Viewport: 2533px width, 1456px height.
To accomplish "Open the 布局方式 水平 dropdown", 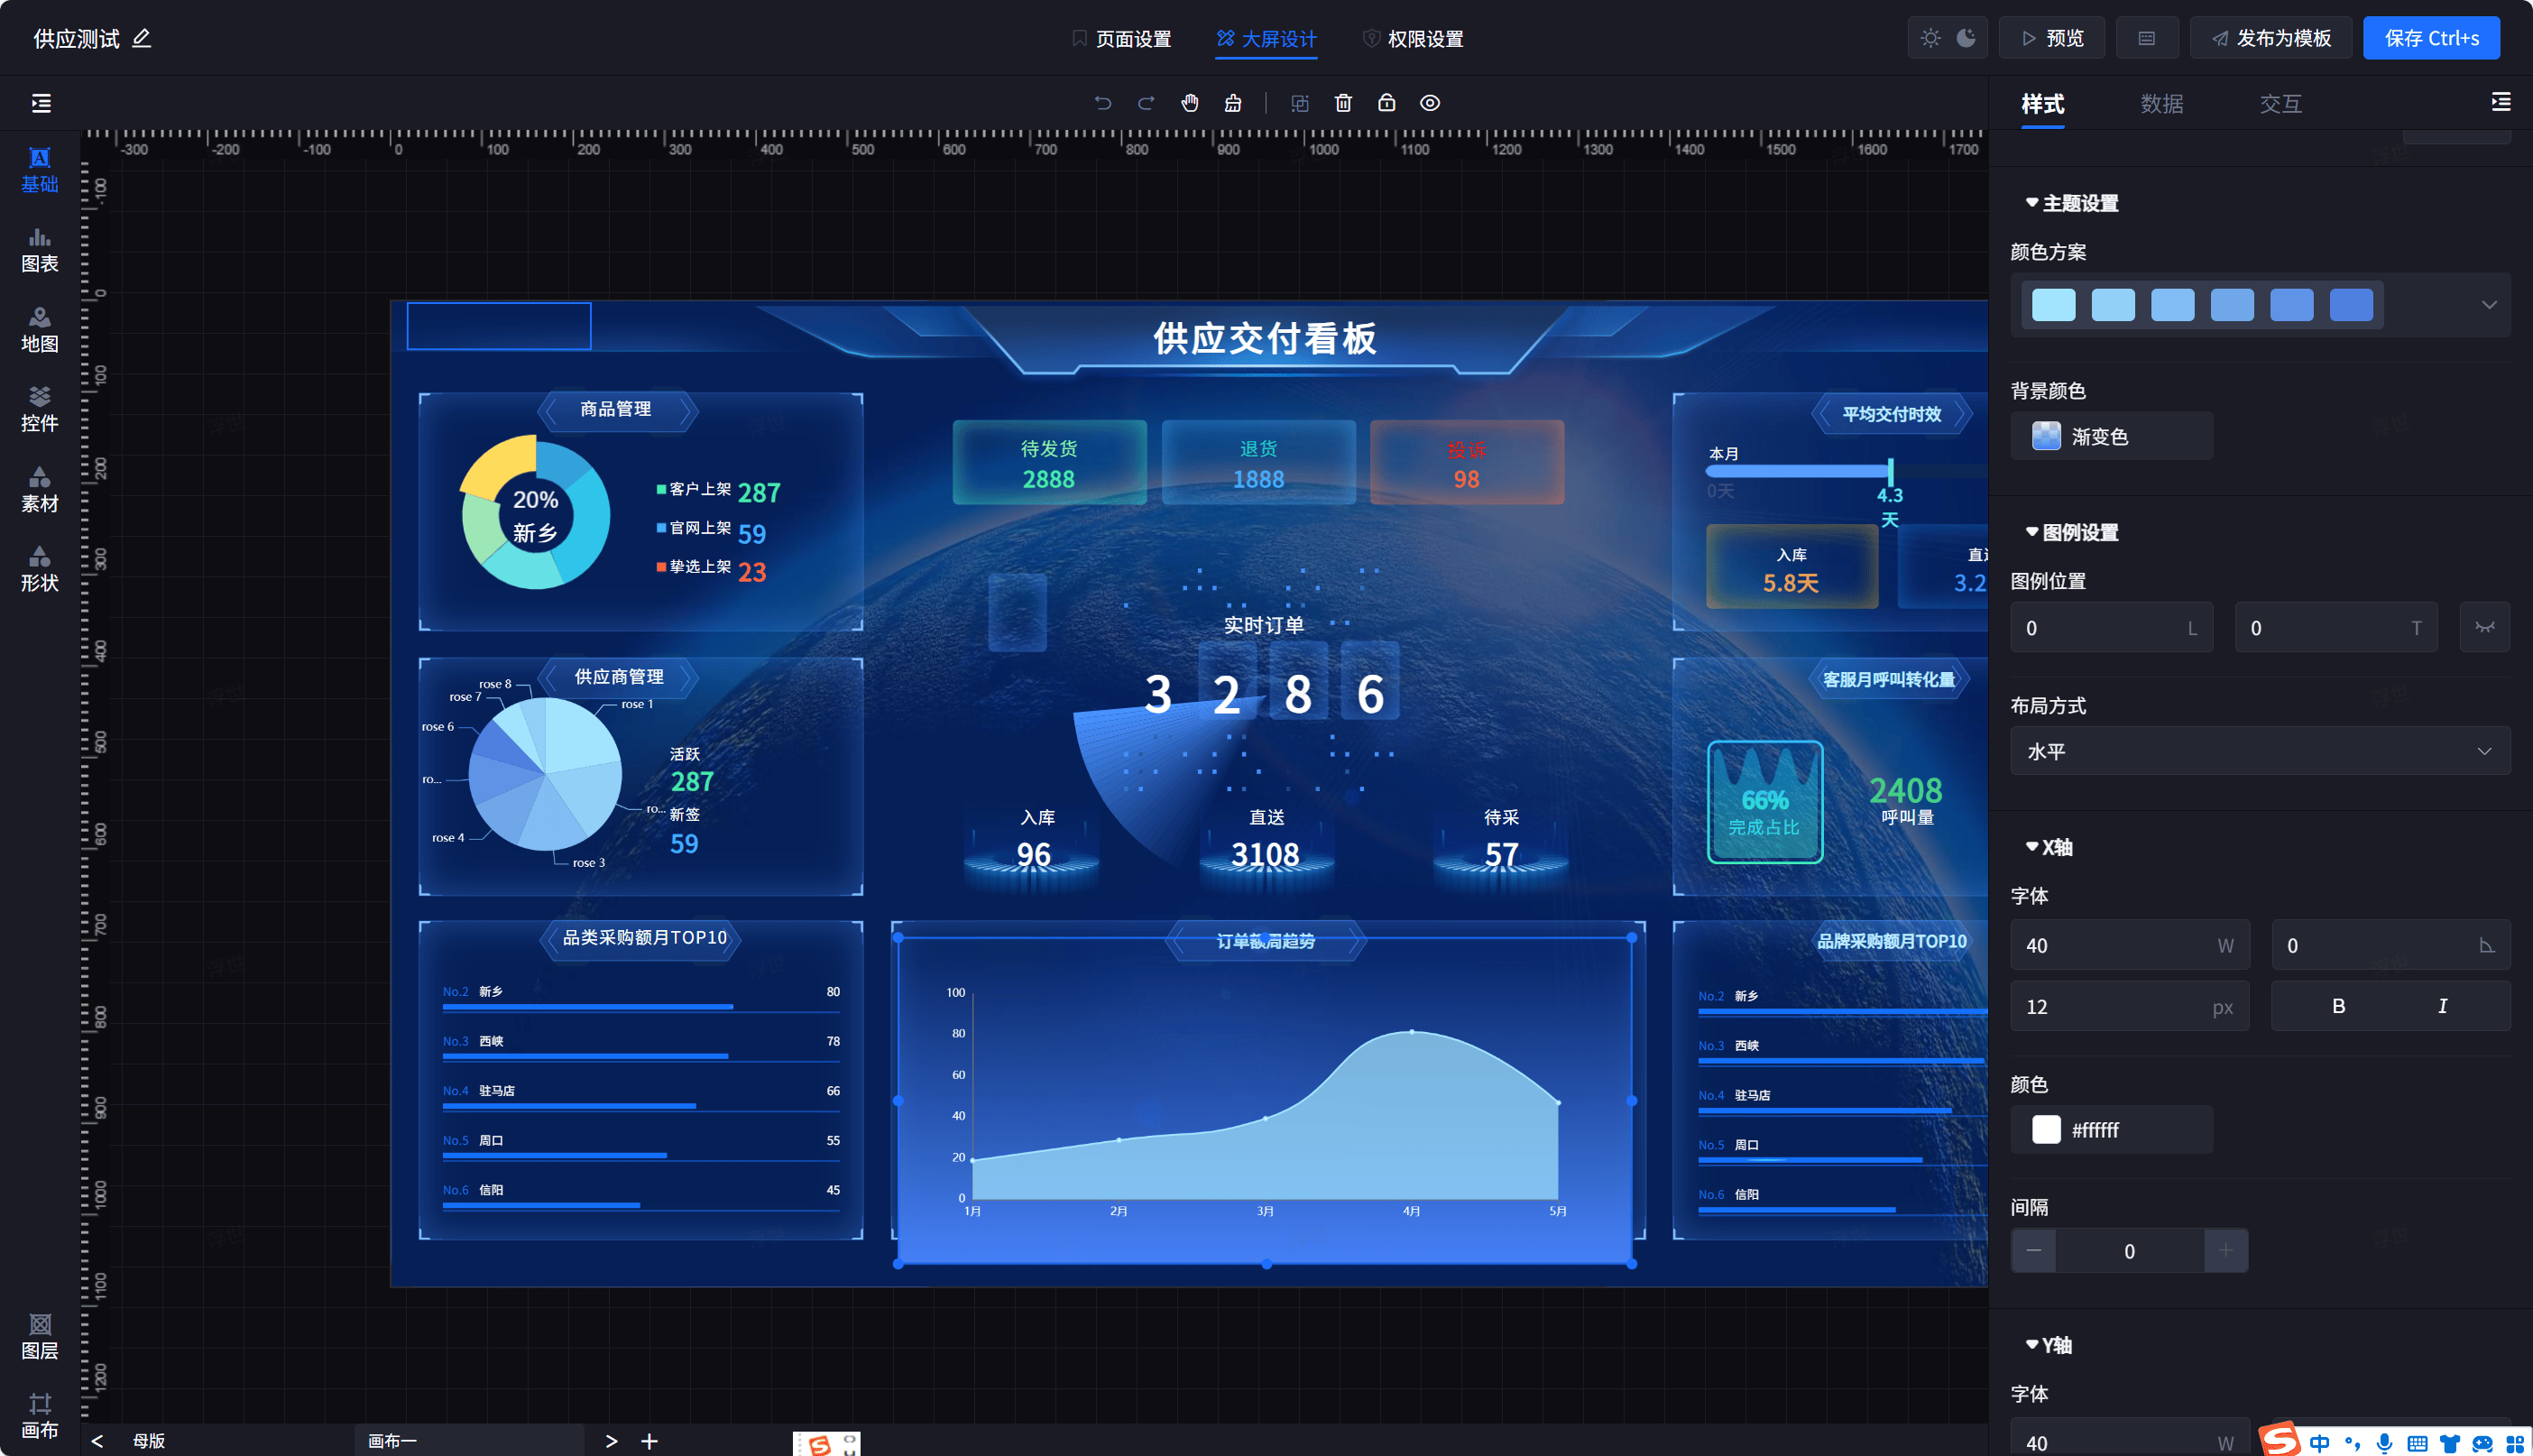I will 2259,751.
